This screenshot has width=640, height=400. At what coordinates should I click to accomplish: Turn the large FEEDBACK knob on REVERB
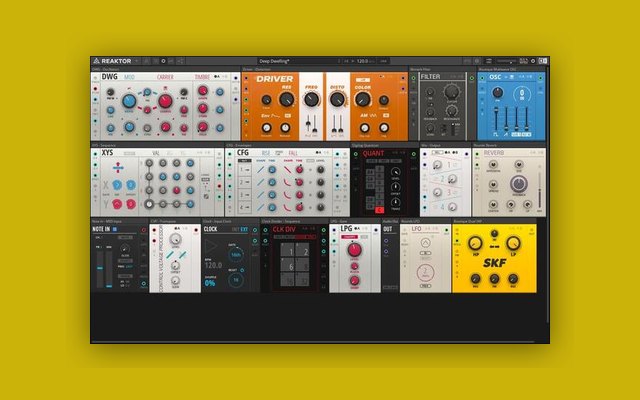tap(518, 184)
